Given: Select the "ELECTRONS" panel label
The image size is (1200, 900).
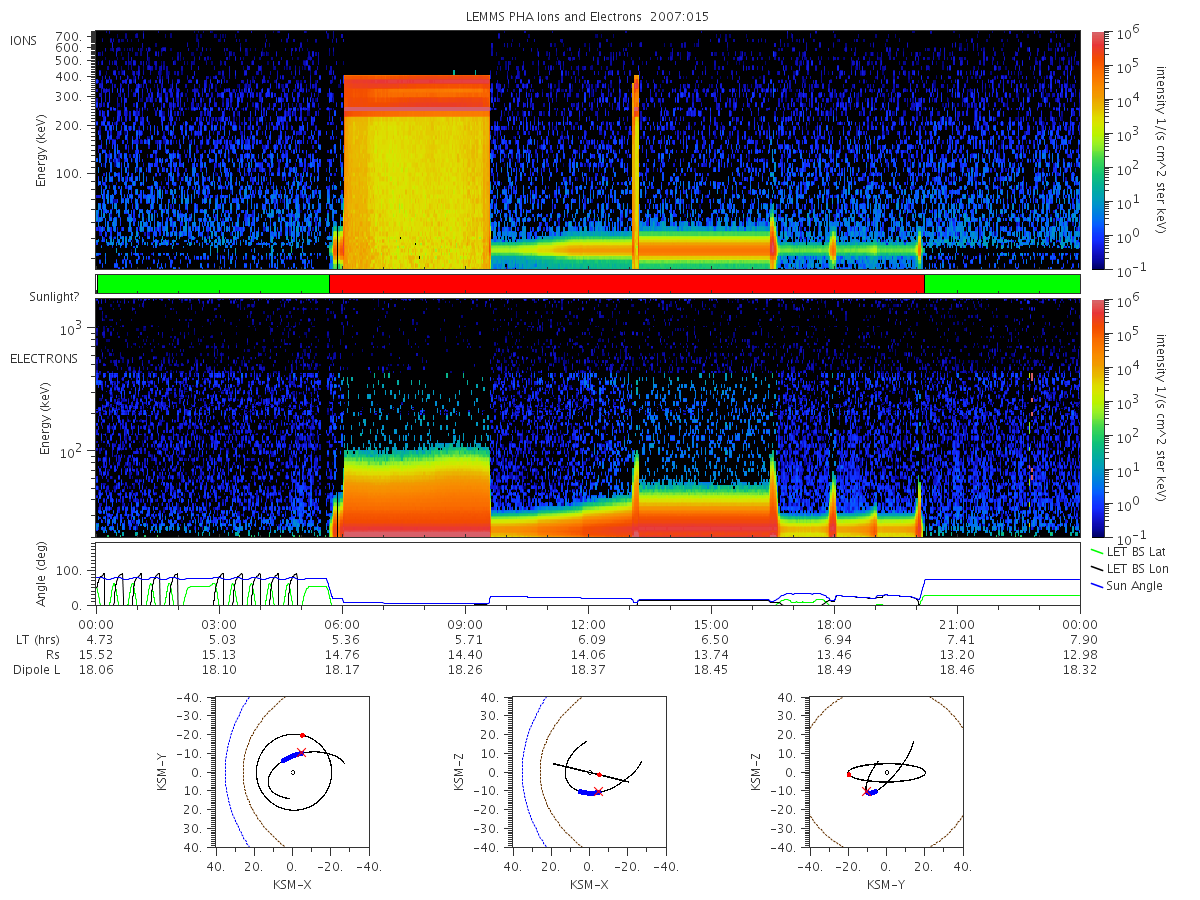Looking at the screenshot, I should coord(44,358).
